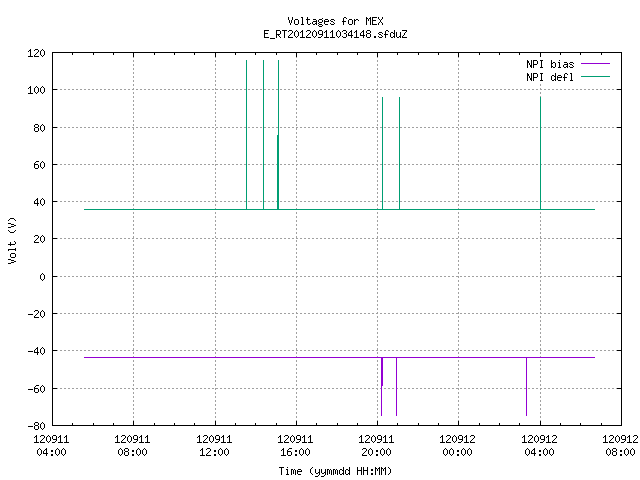Click the y-axis tick label 80
640x480 pixels.
tap(39, 128)
